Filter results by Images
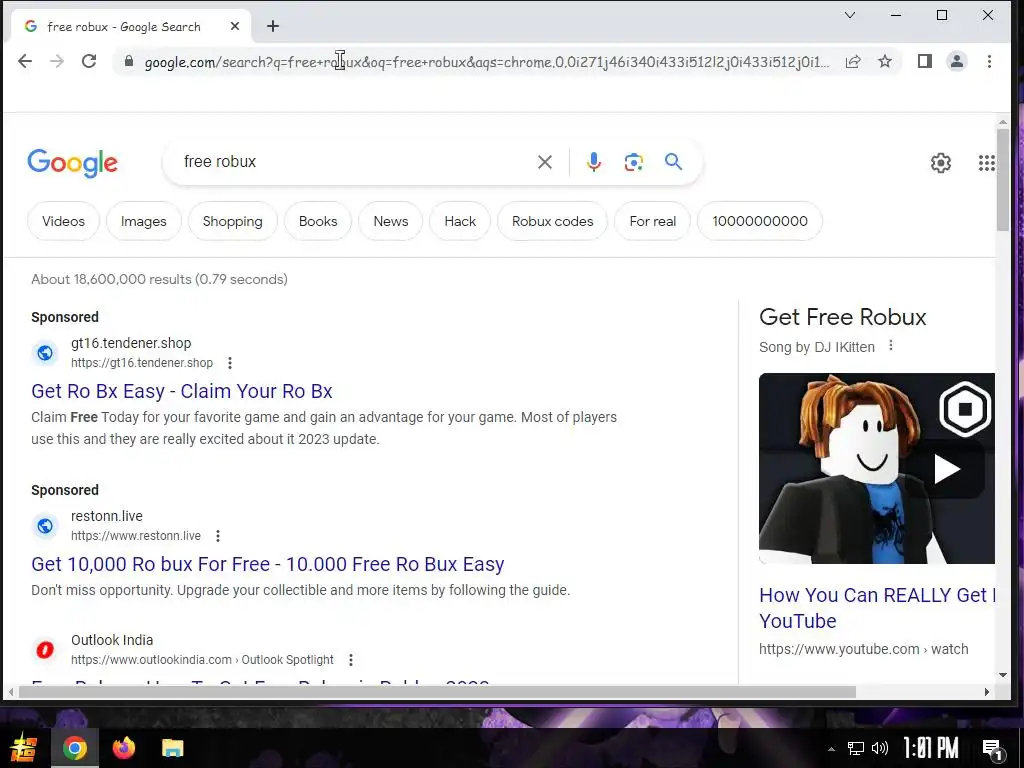 click(x=144, y=221)
